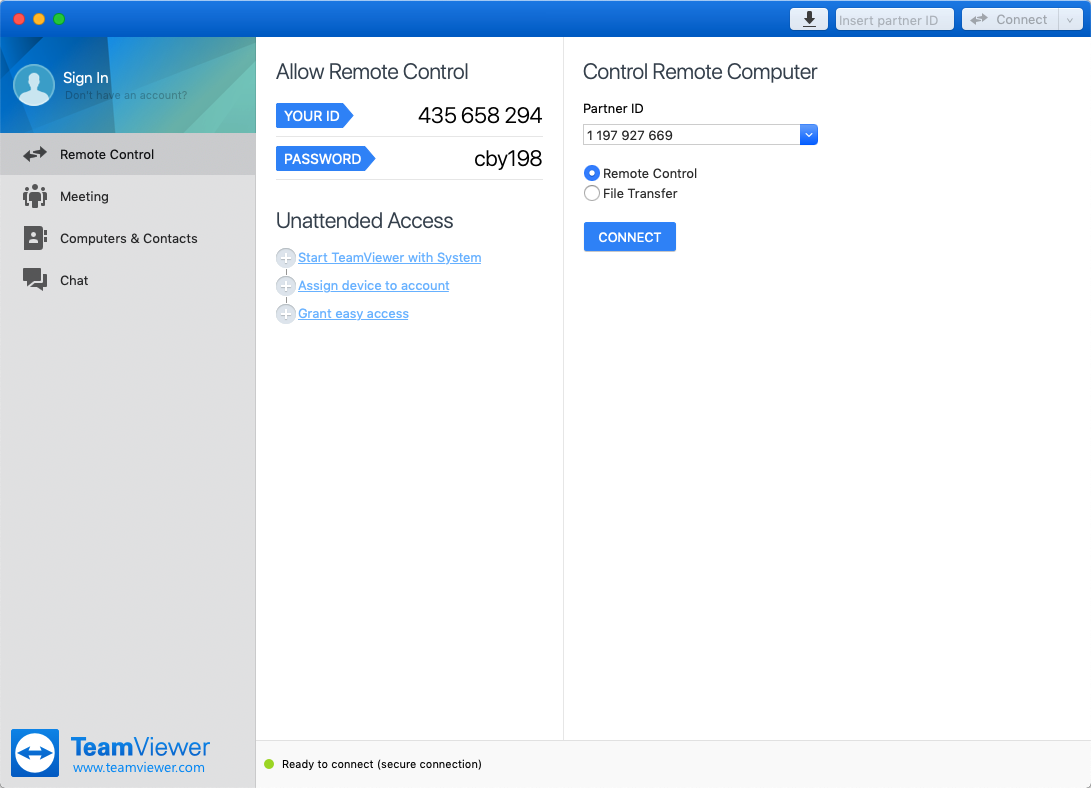
Task: Select the Remote Control radio option
Action: click(591, 173)
